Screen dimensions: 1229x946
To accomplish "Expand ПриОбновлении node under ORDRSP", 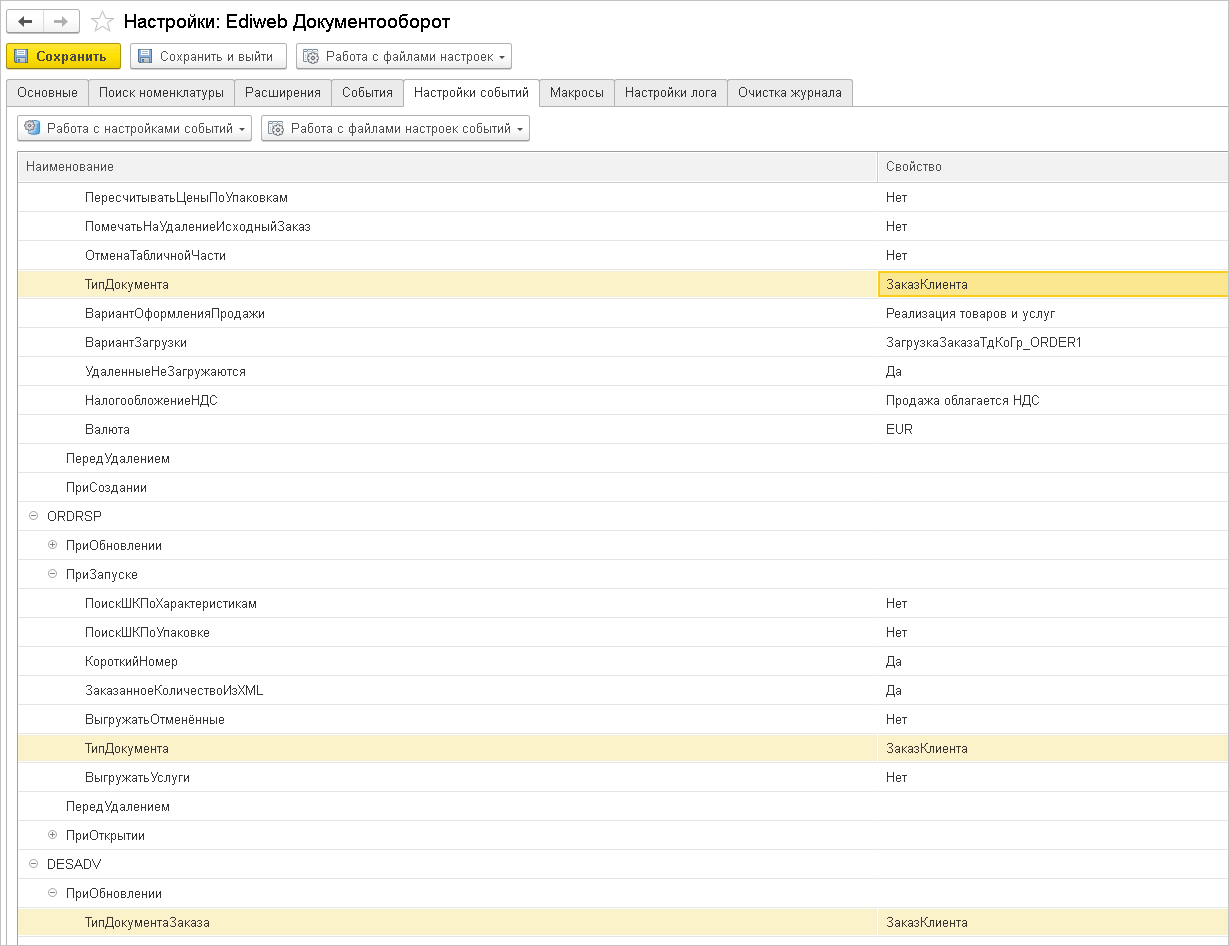I will tap(53, 545).
